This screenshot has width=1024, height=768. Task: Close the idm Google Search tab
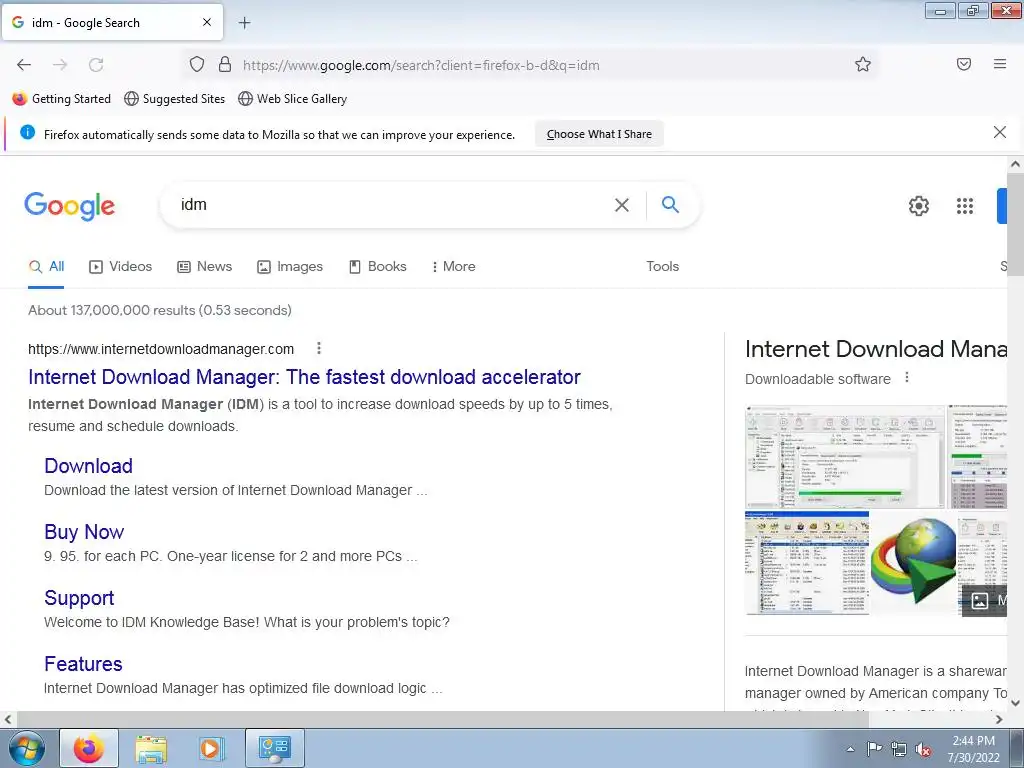point(207,22)
